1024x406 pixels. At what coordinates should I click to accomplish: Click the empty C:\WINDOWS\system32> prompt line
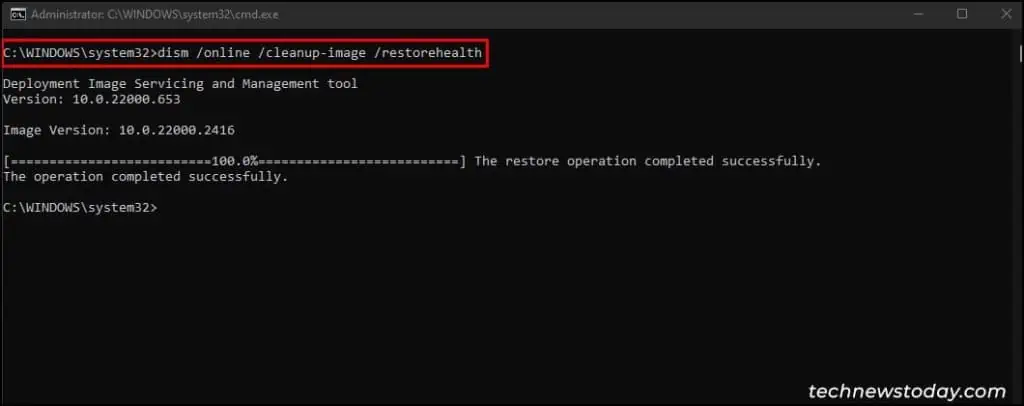[80, 207]
